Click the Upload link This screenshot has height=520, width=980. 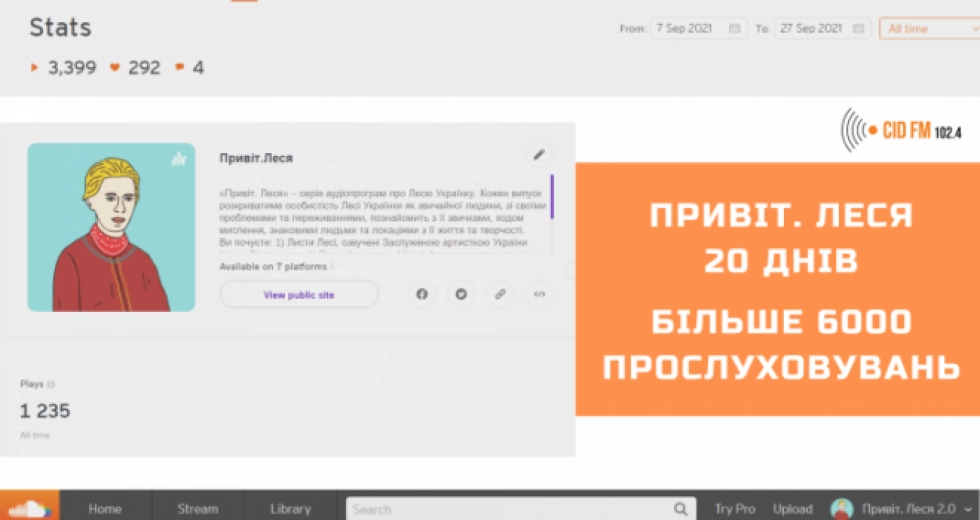792,509
